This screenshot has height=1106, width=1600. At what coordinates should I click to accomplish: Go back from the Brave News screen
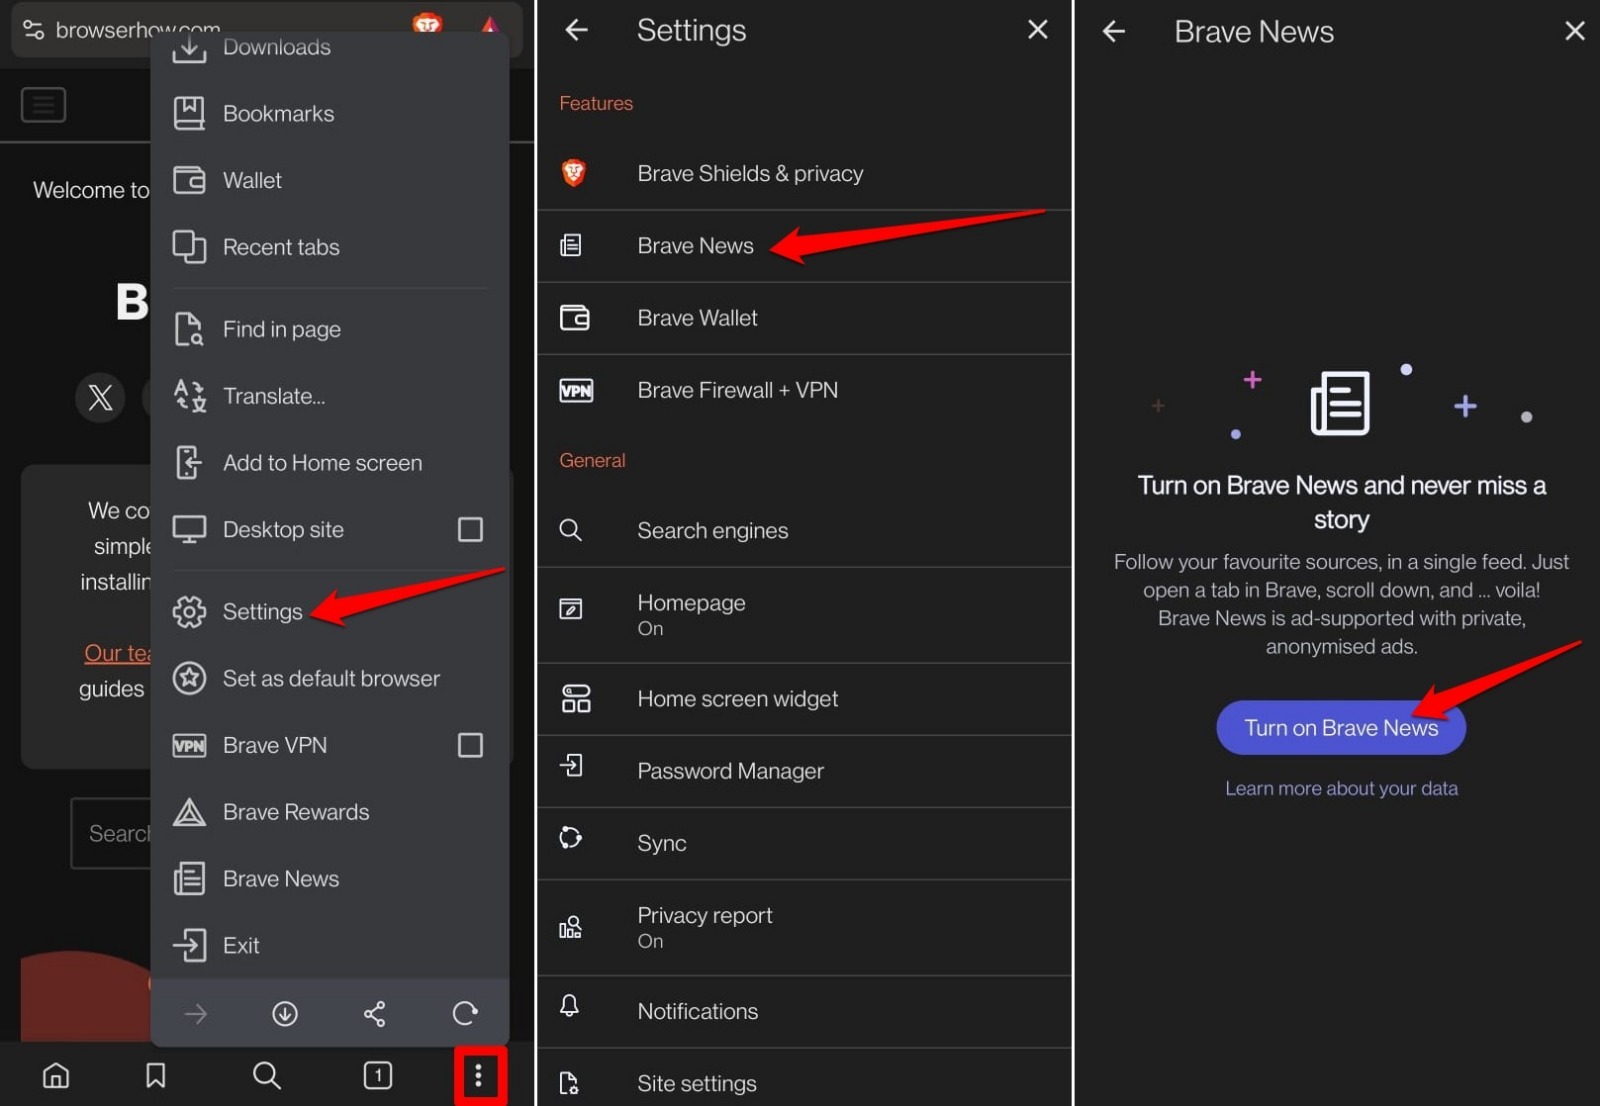coord(1114,32)
